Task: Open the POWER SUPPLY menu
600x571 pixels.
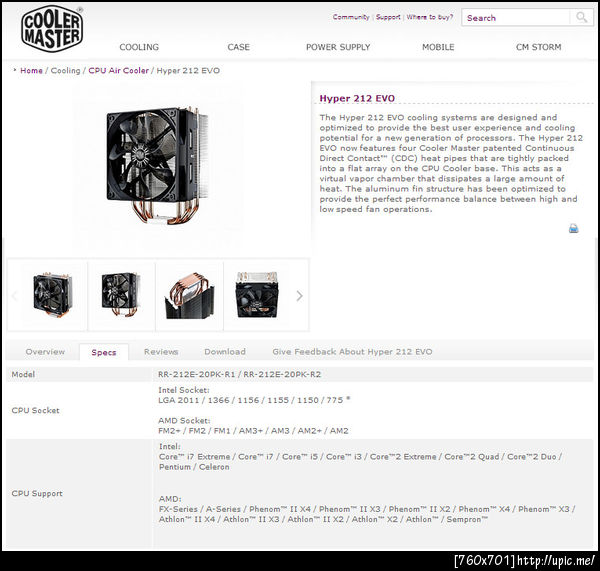Action: coord(338,47)
